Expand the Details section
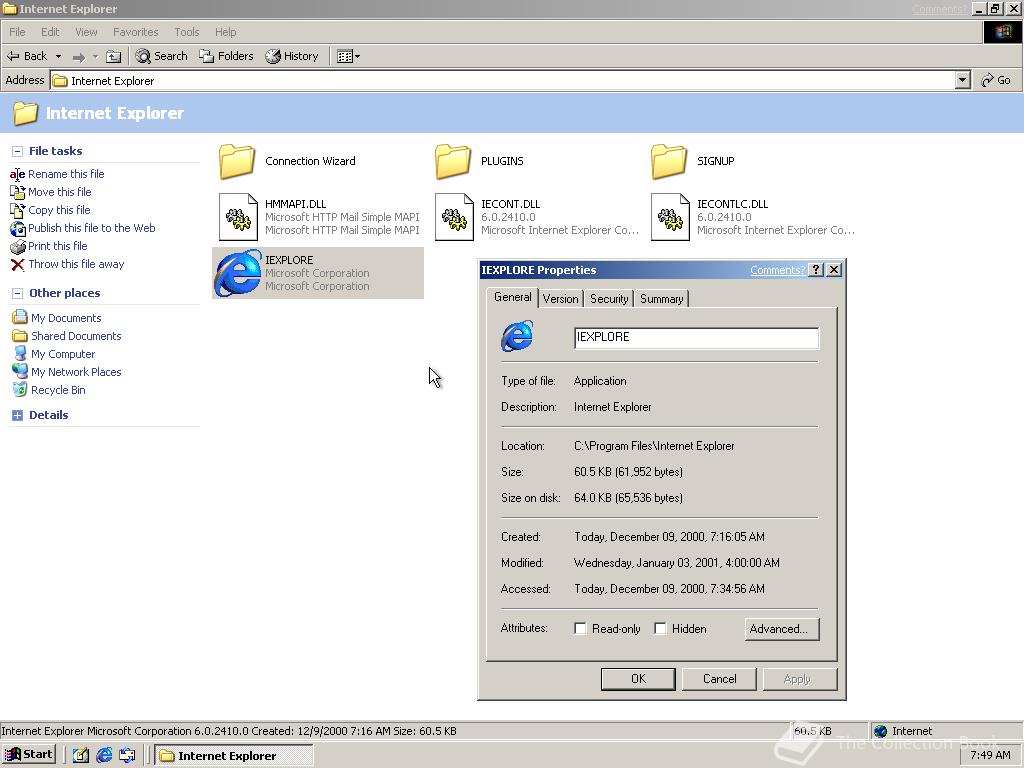The height and width of the screenshot is (768, 1024). point(18,415)
